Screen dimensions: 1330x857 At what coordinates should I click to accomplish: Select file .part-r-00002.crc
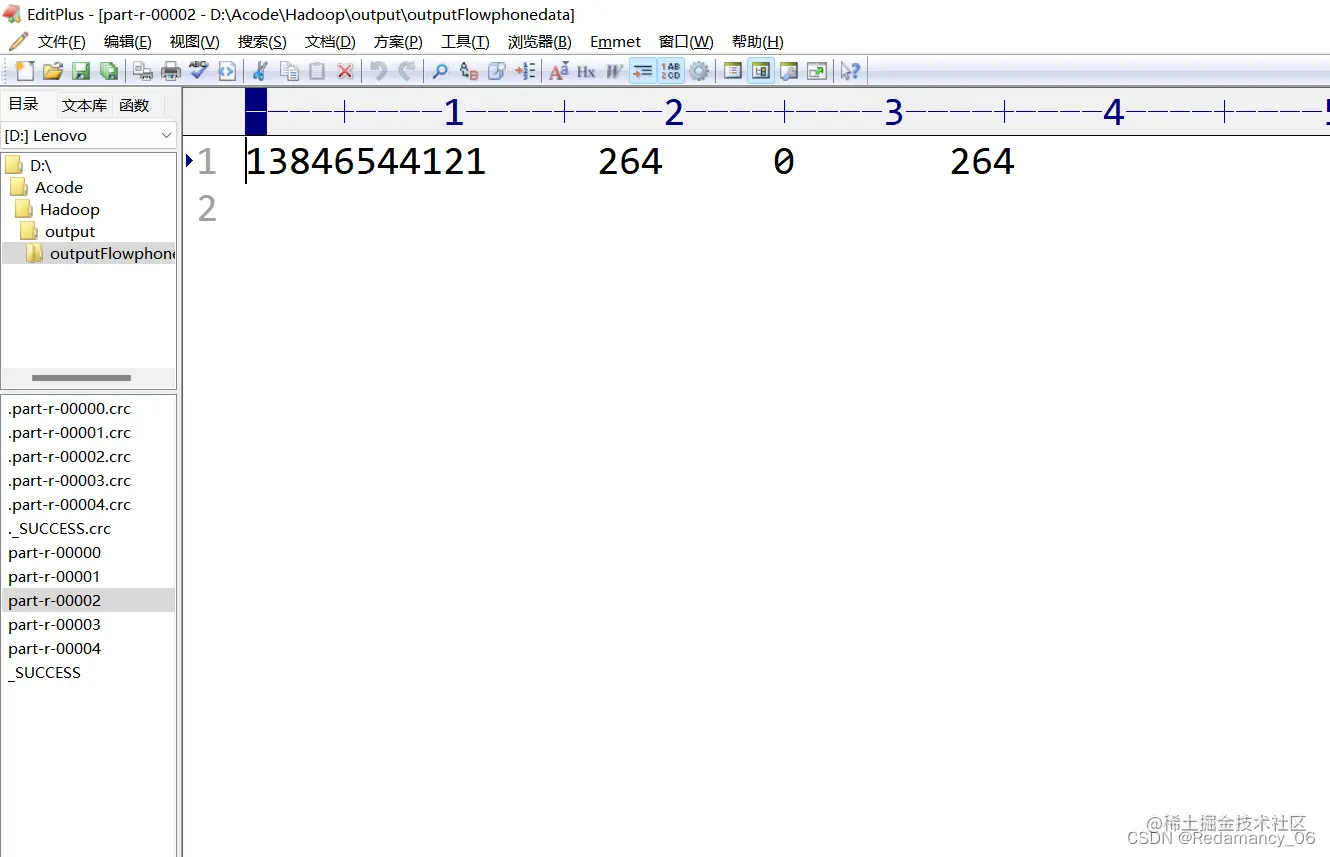69,456
